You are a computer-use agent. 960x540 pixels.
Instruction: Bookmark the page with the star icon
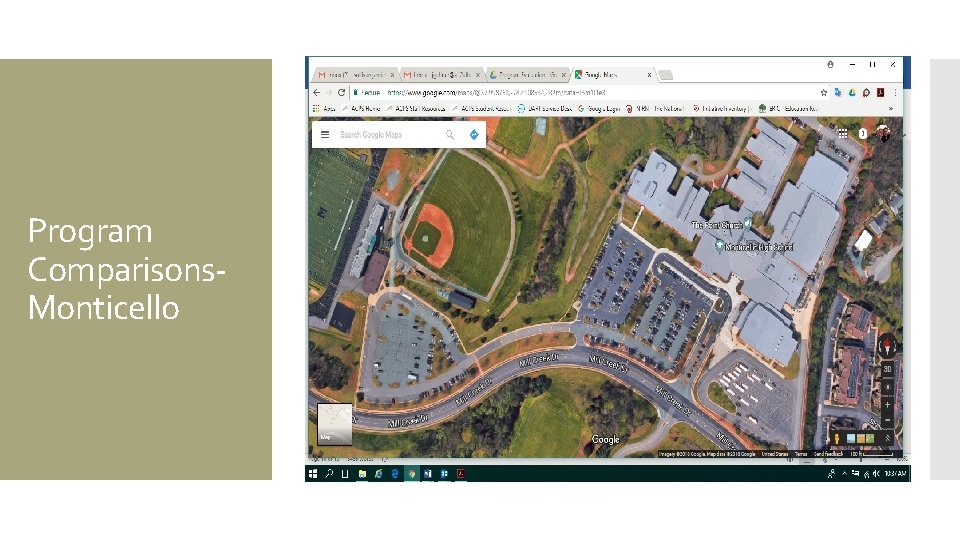pyautogui.click(x=823, y=92)
